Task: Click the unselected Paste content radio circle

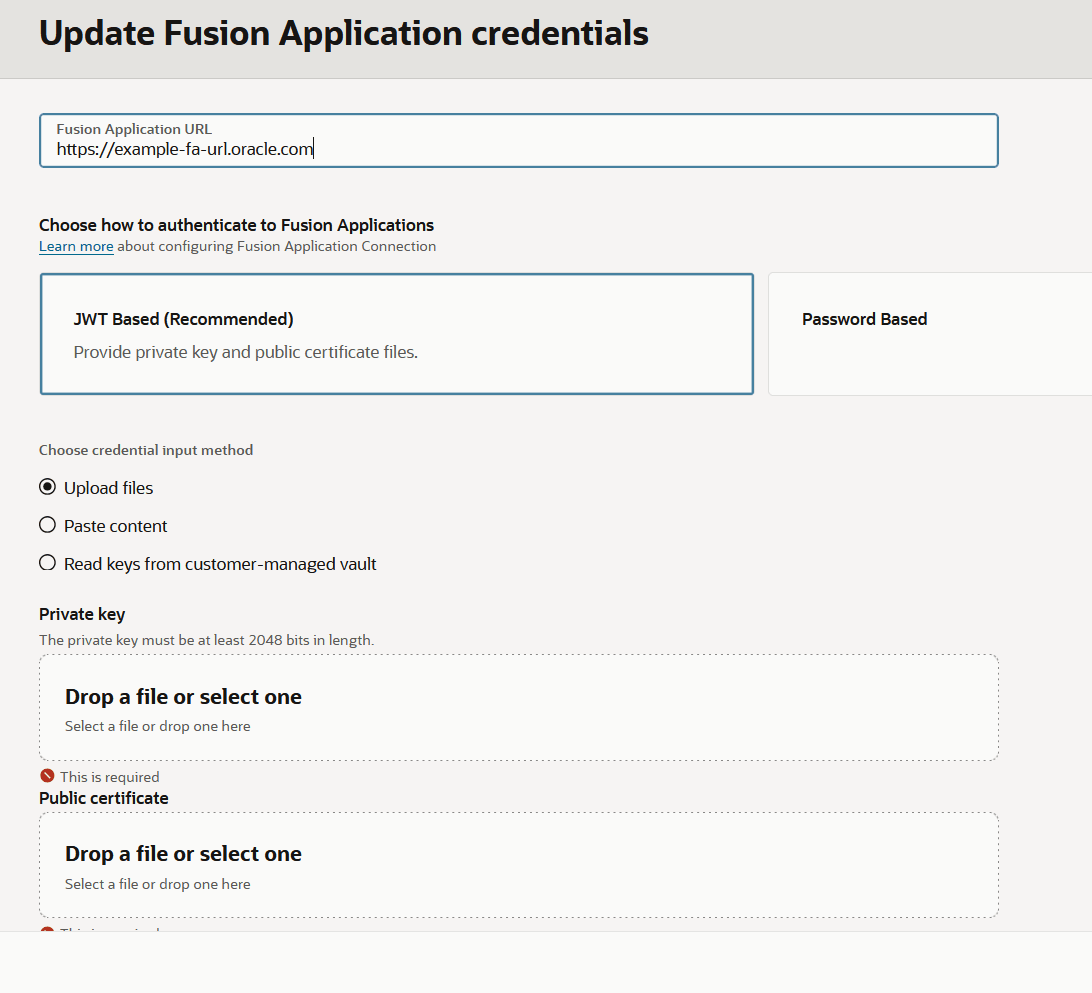Action: pyautogui.click(x=47, y=524)
